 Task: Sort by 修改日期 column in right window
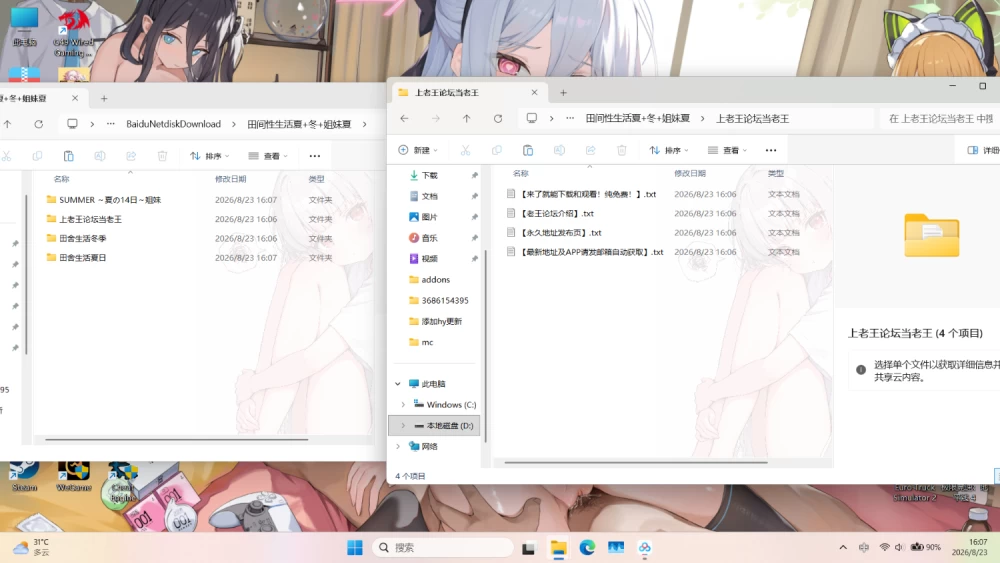pos(690,173)
